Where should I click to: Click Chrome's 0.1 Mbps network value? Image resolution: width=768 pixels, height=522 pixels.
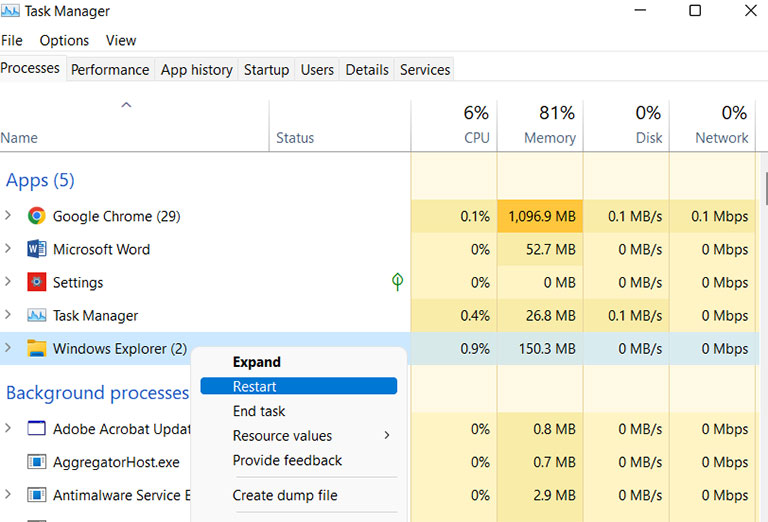[720, 216]
